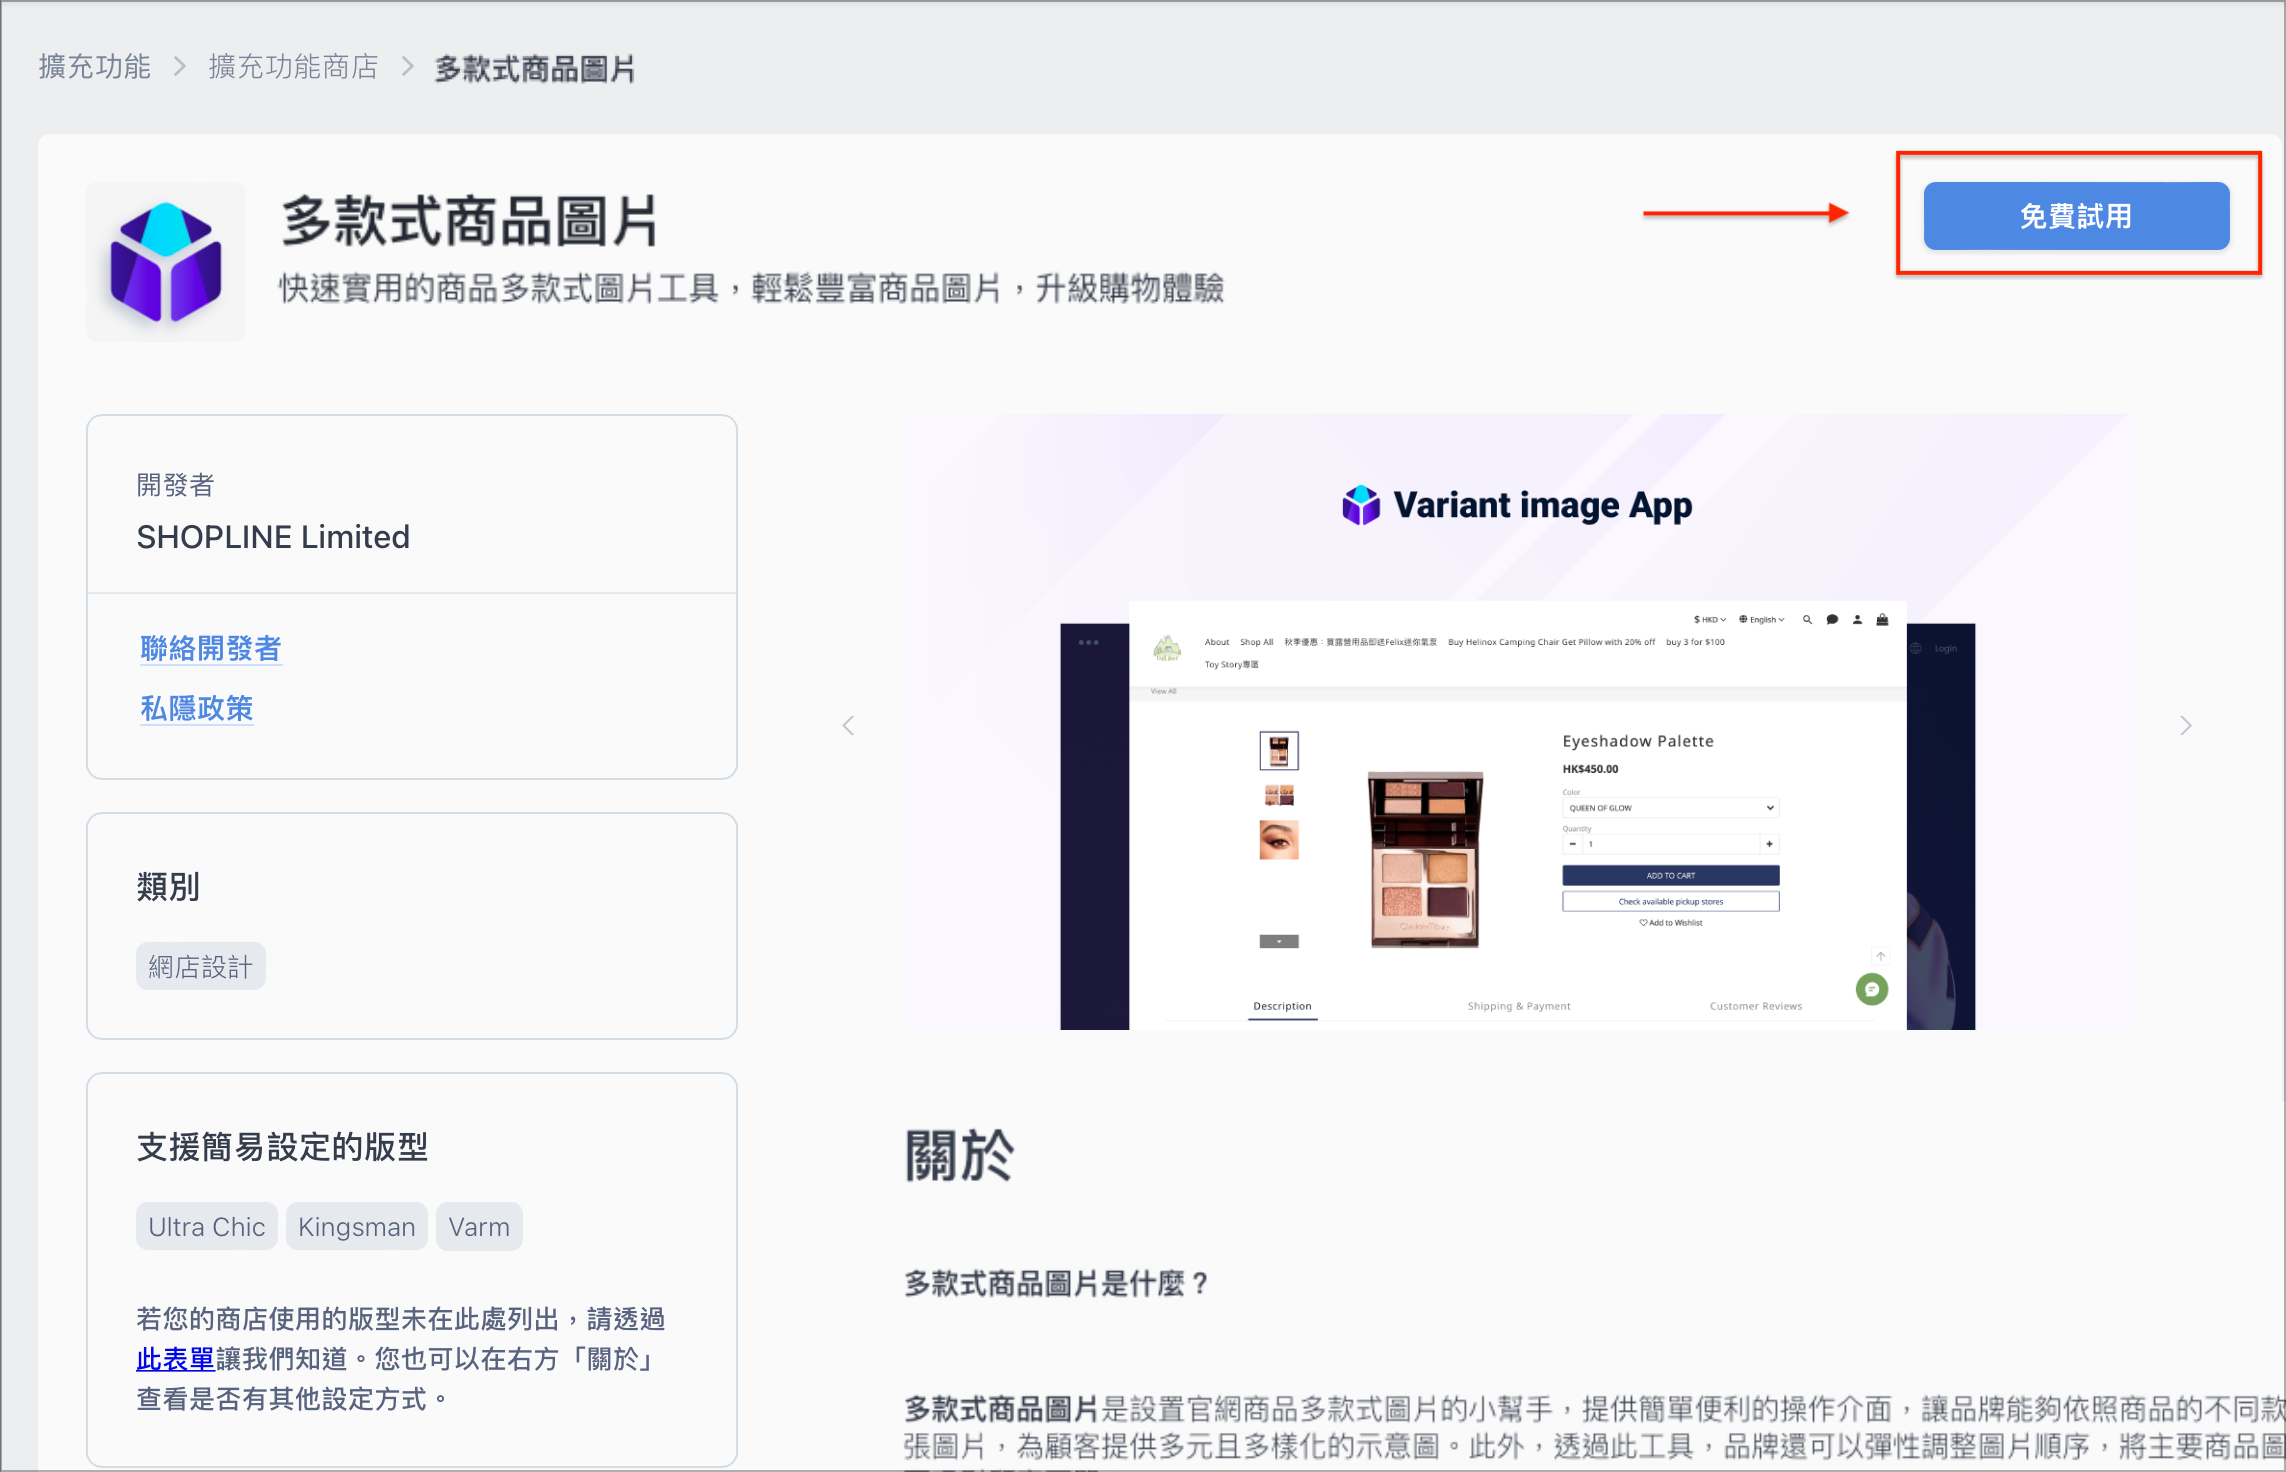Open the 私隱政策 link
The height and width of the screenshot is (1472, 2286).
tap(197, 708)
